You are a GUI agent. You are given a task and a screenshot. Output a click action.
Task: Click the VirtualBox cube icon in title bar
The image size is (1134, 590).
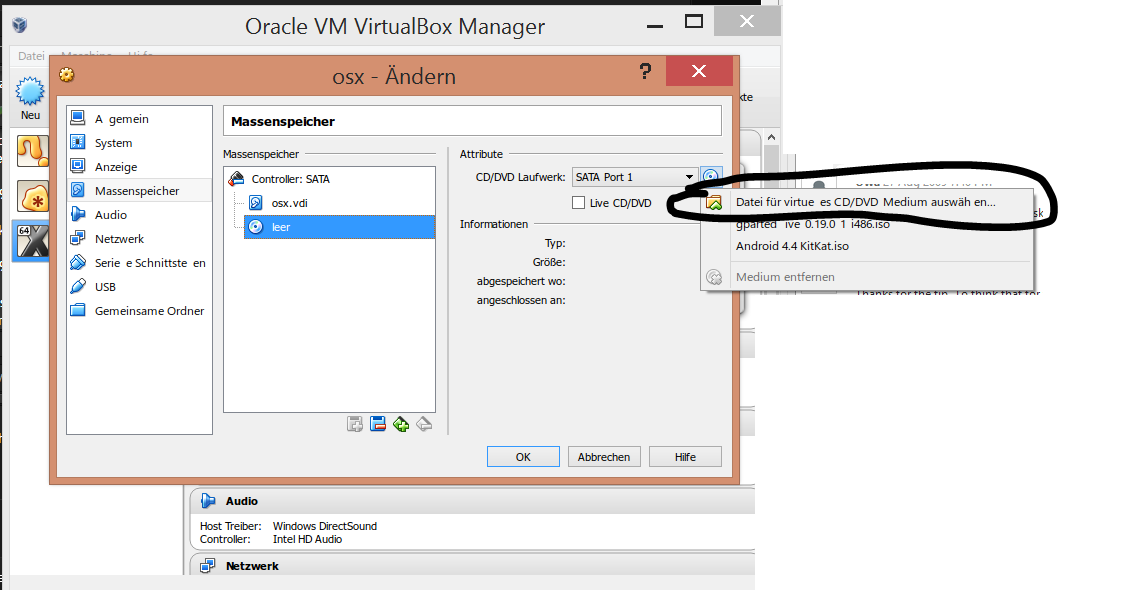click(20, 25)
